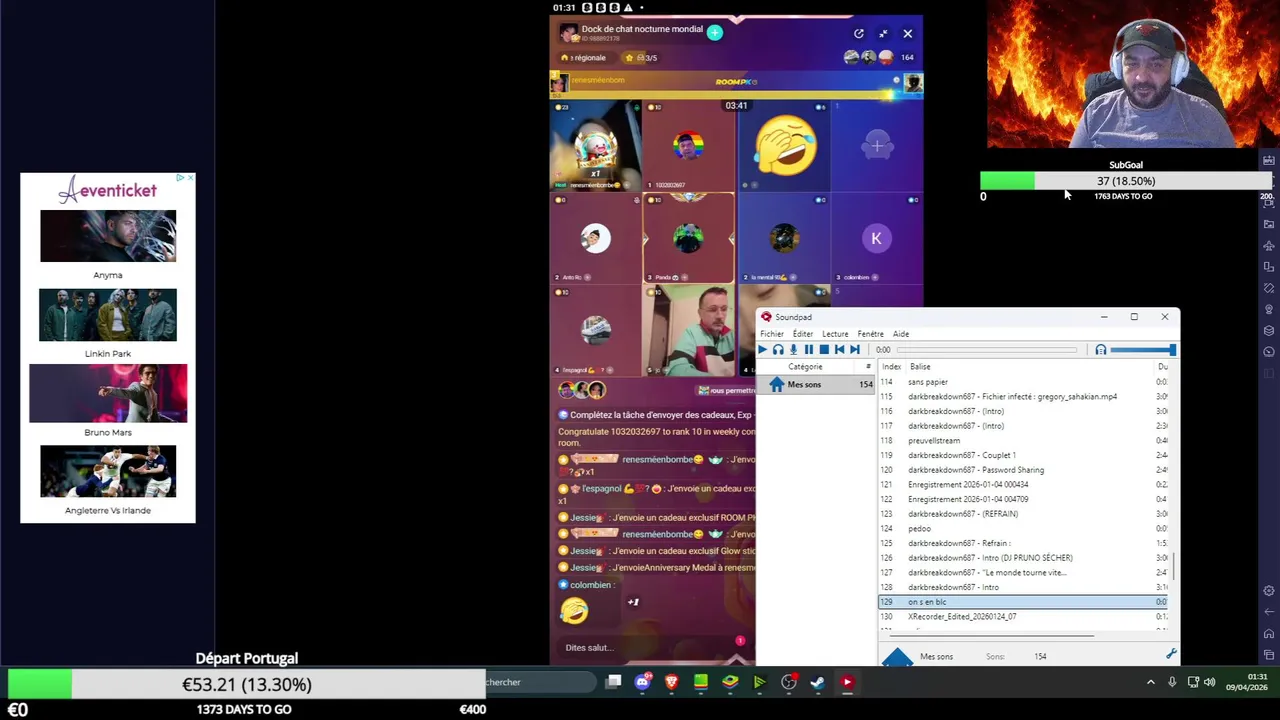Show hidden system tray icons chevron
This screenshot has width=1280, height=720.
[x=1150, y=683]
